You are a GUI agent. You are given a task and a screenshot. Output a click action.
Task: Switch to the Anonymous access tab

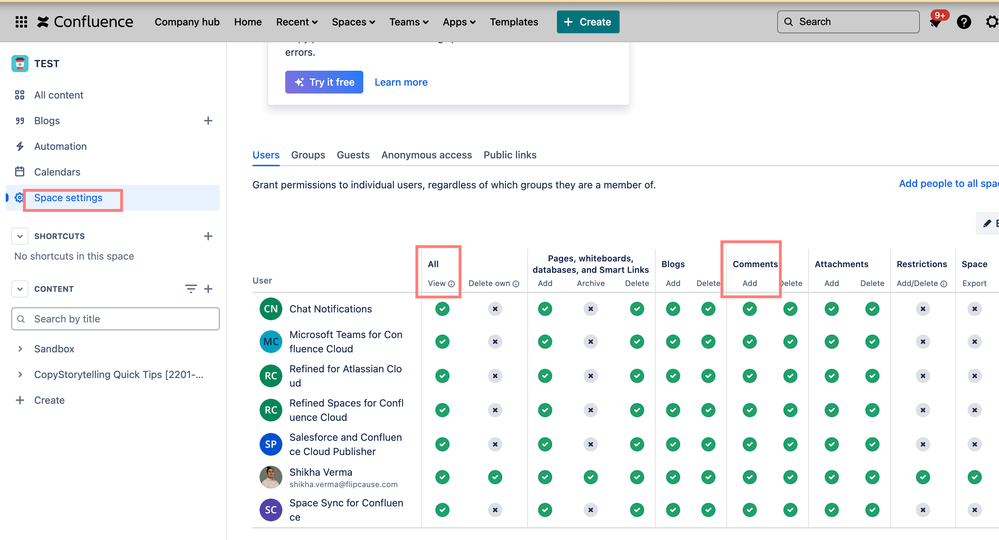(x=426, y=155)
